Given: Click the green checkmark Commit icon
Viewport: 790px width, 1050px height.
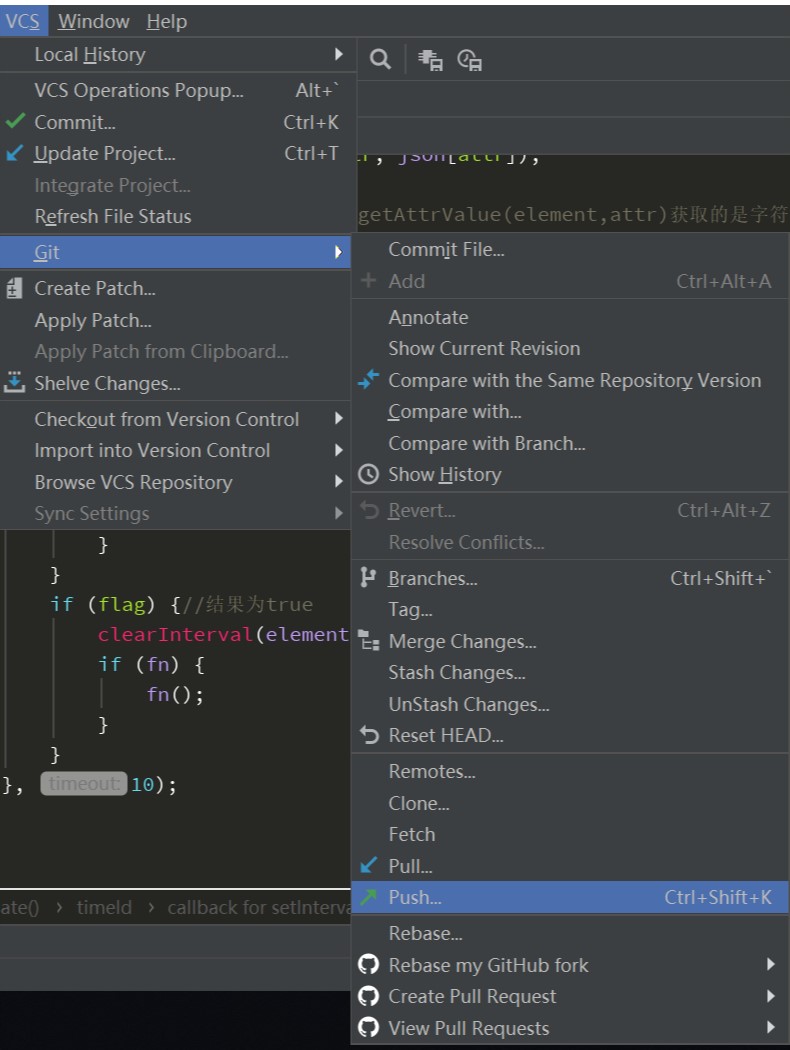Looking at the screenshot, I should pyautogui.click(x=15, y=122).
